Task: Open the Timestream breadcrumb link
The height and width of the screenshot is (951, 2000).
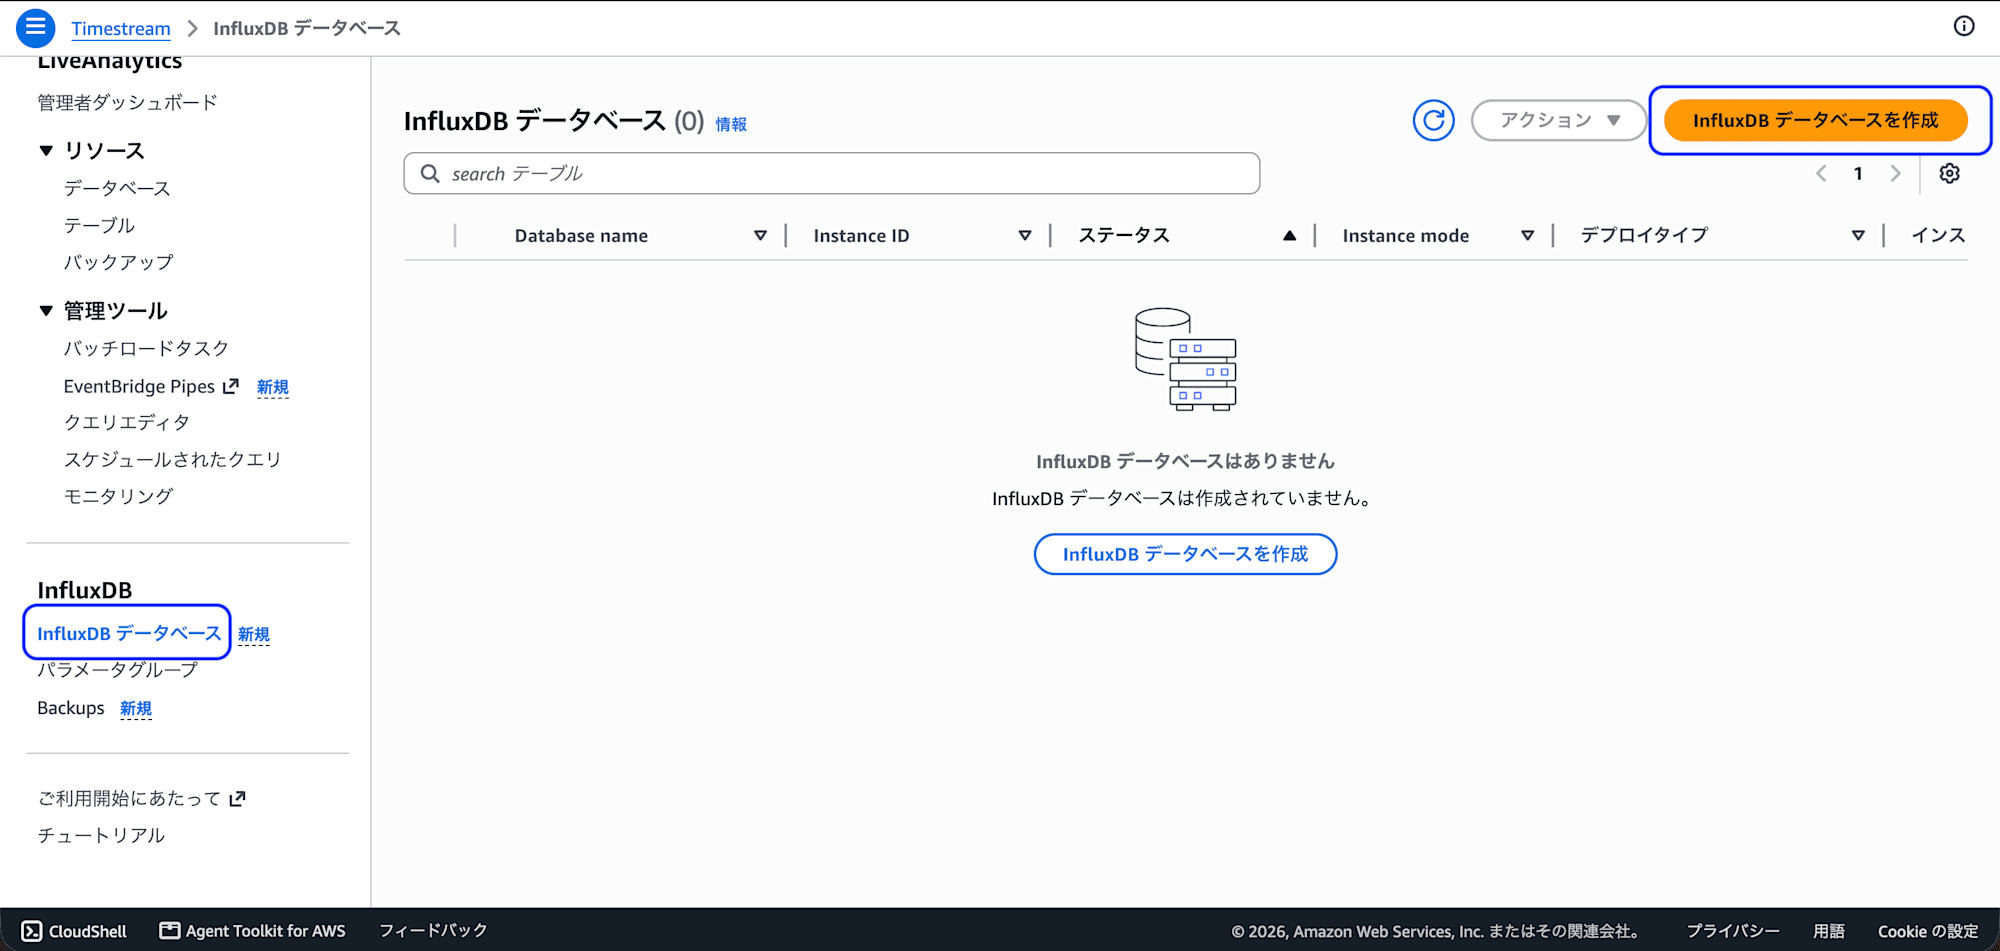Action: click(121, 28)
